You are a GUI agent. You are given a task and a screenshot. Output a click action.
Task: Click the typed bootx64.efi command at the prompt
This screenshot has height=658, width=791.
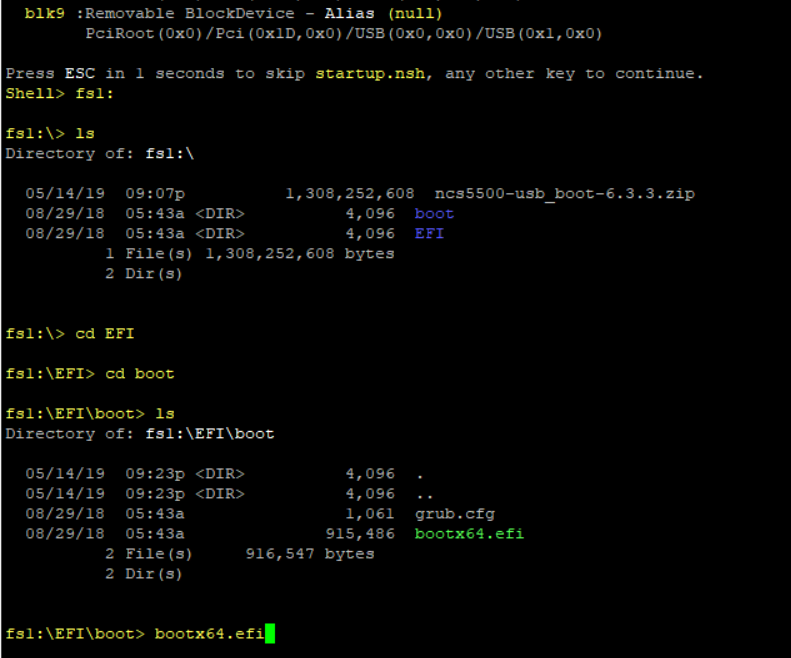click(208, 633)
